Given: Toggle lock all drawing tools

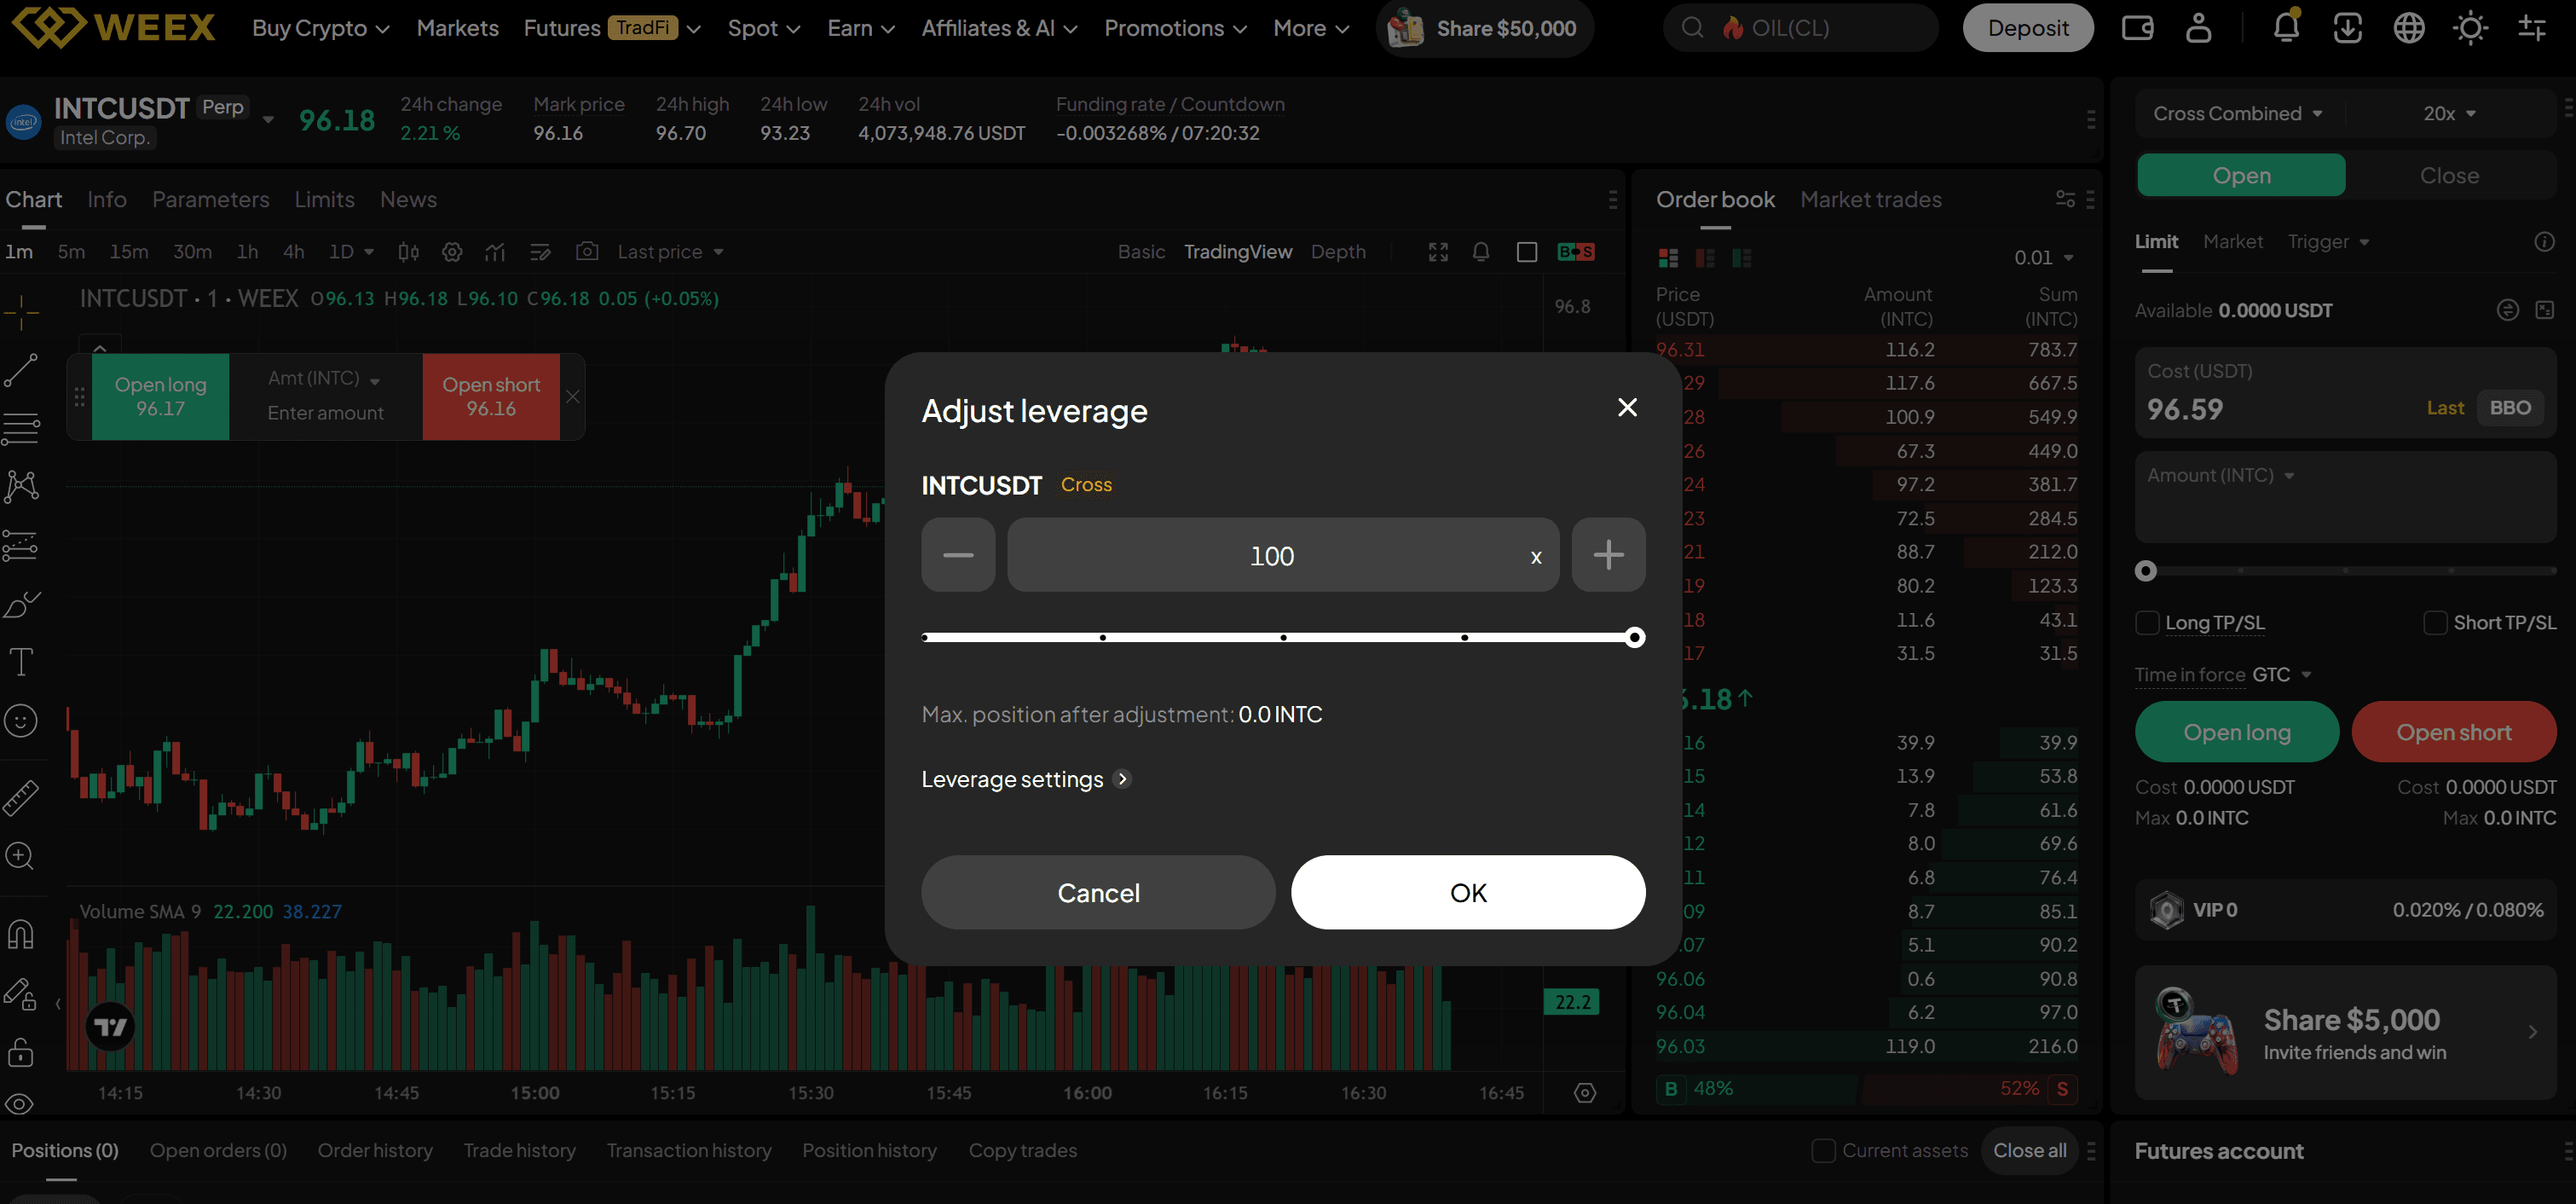Looking at the screenshot, I should (21, 1052).
